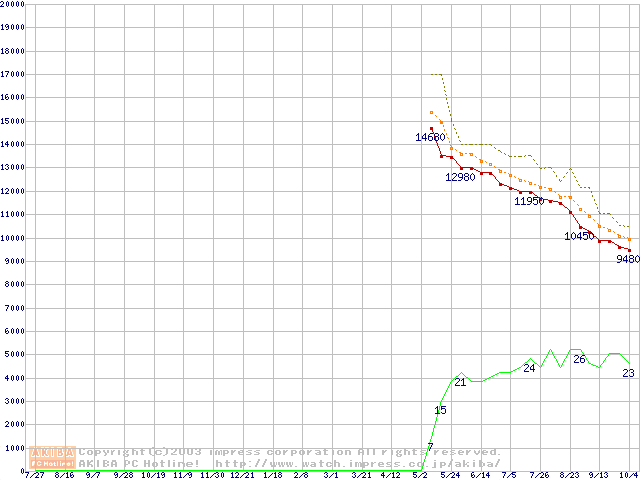Click the 17000 y-axis label
640x480 pixels.
[x=12, y=74]
